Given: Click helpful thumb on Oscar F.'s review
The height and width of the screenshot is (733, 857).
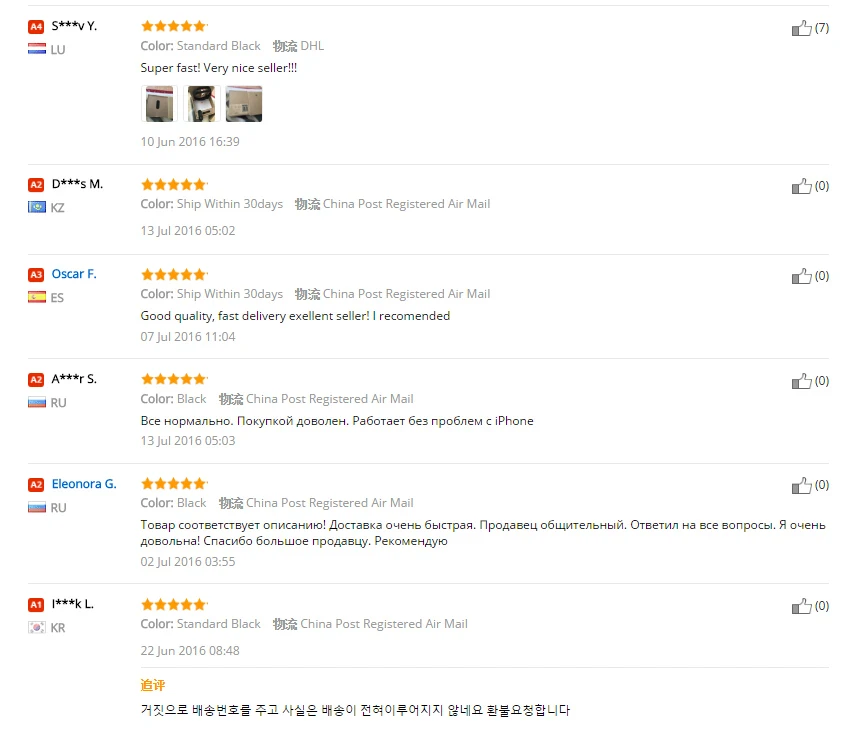Looking at the screenshot, I should [x=801, y=276].
